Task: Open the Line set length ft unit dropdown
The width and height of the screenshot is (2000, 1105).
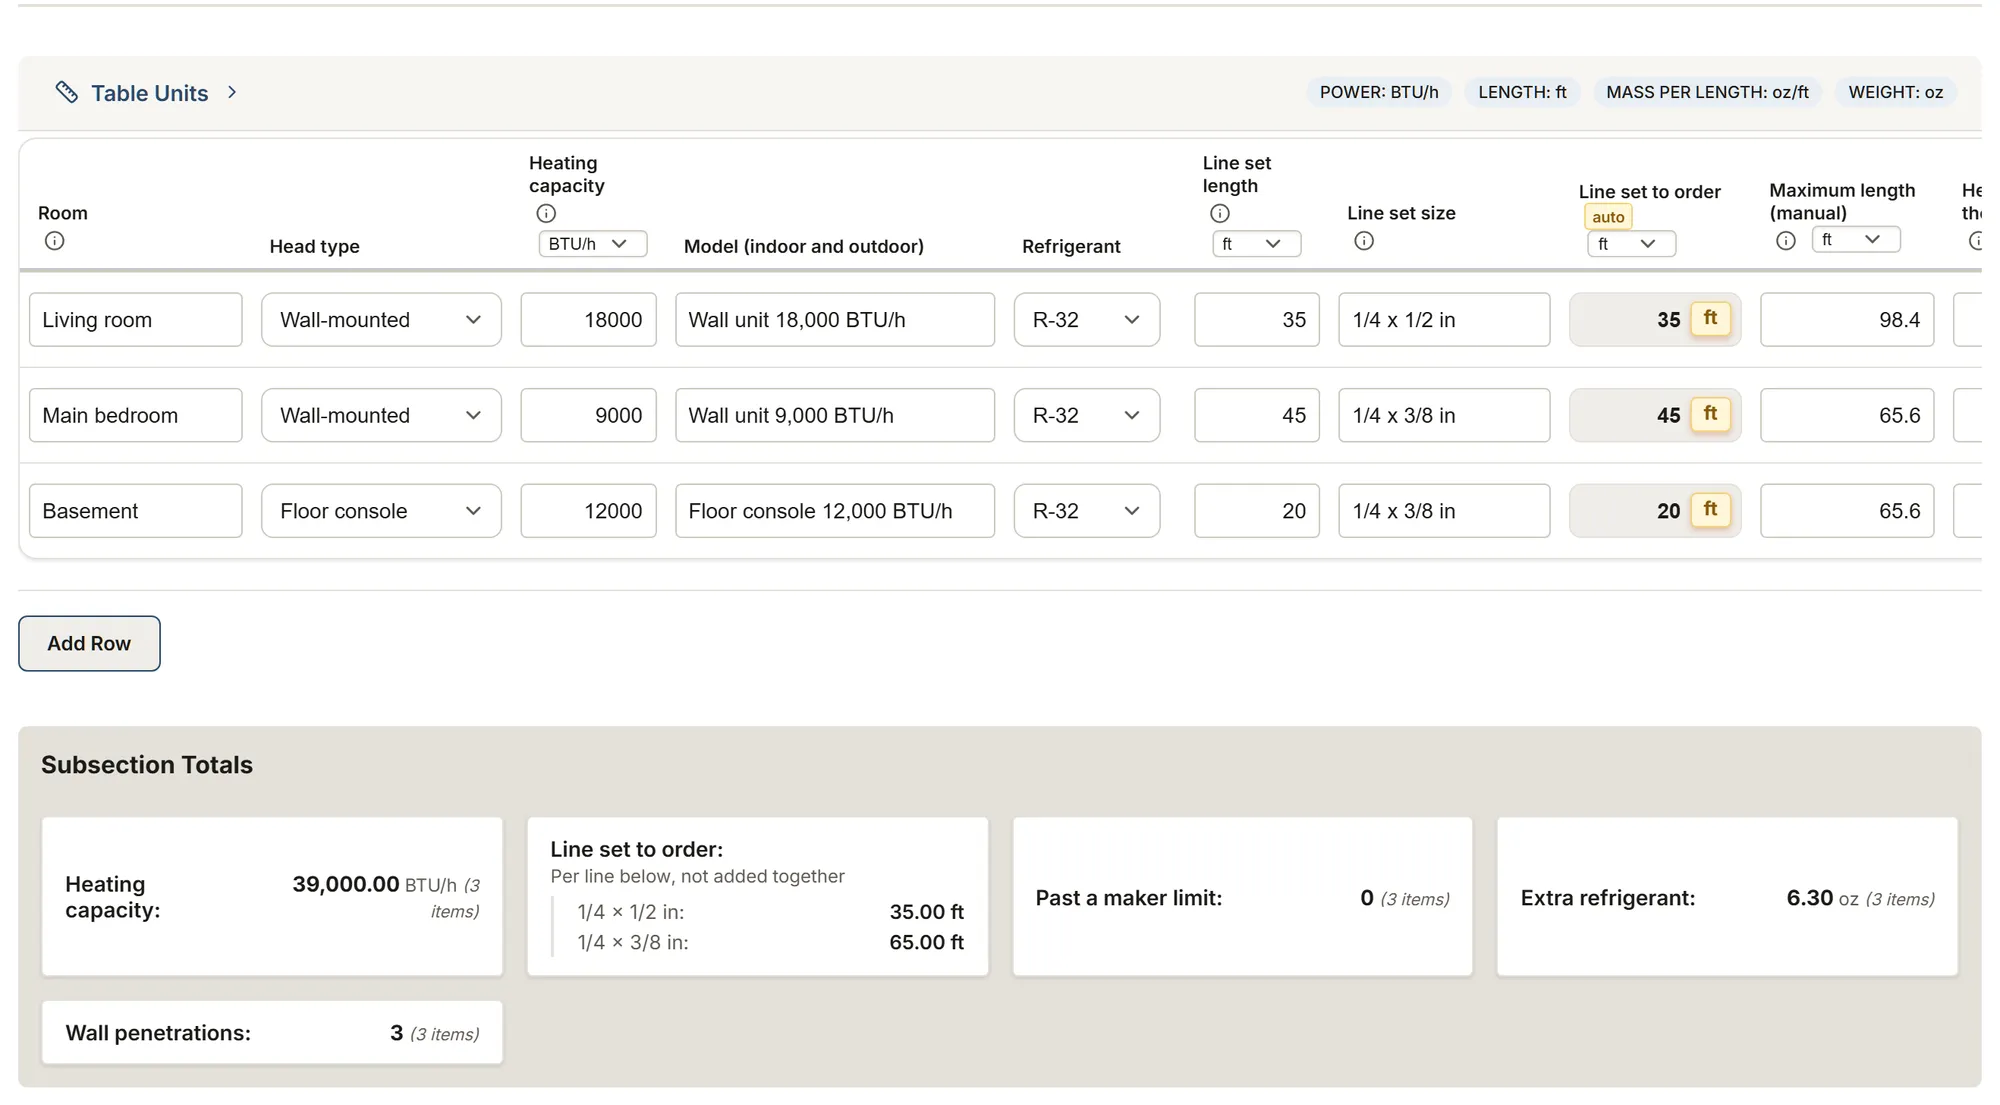Action: click(x=1257, y=244)
